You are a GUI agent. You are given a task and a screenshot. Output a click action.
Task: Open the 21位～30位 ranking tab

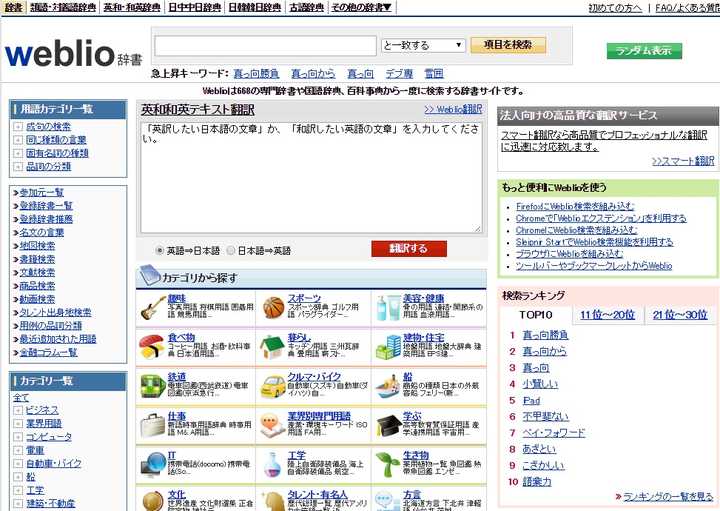[x=680, y=314]
